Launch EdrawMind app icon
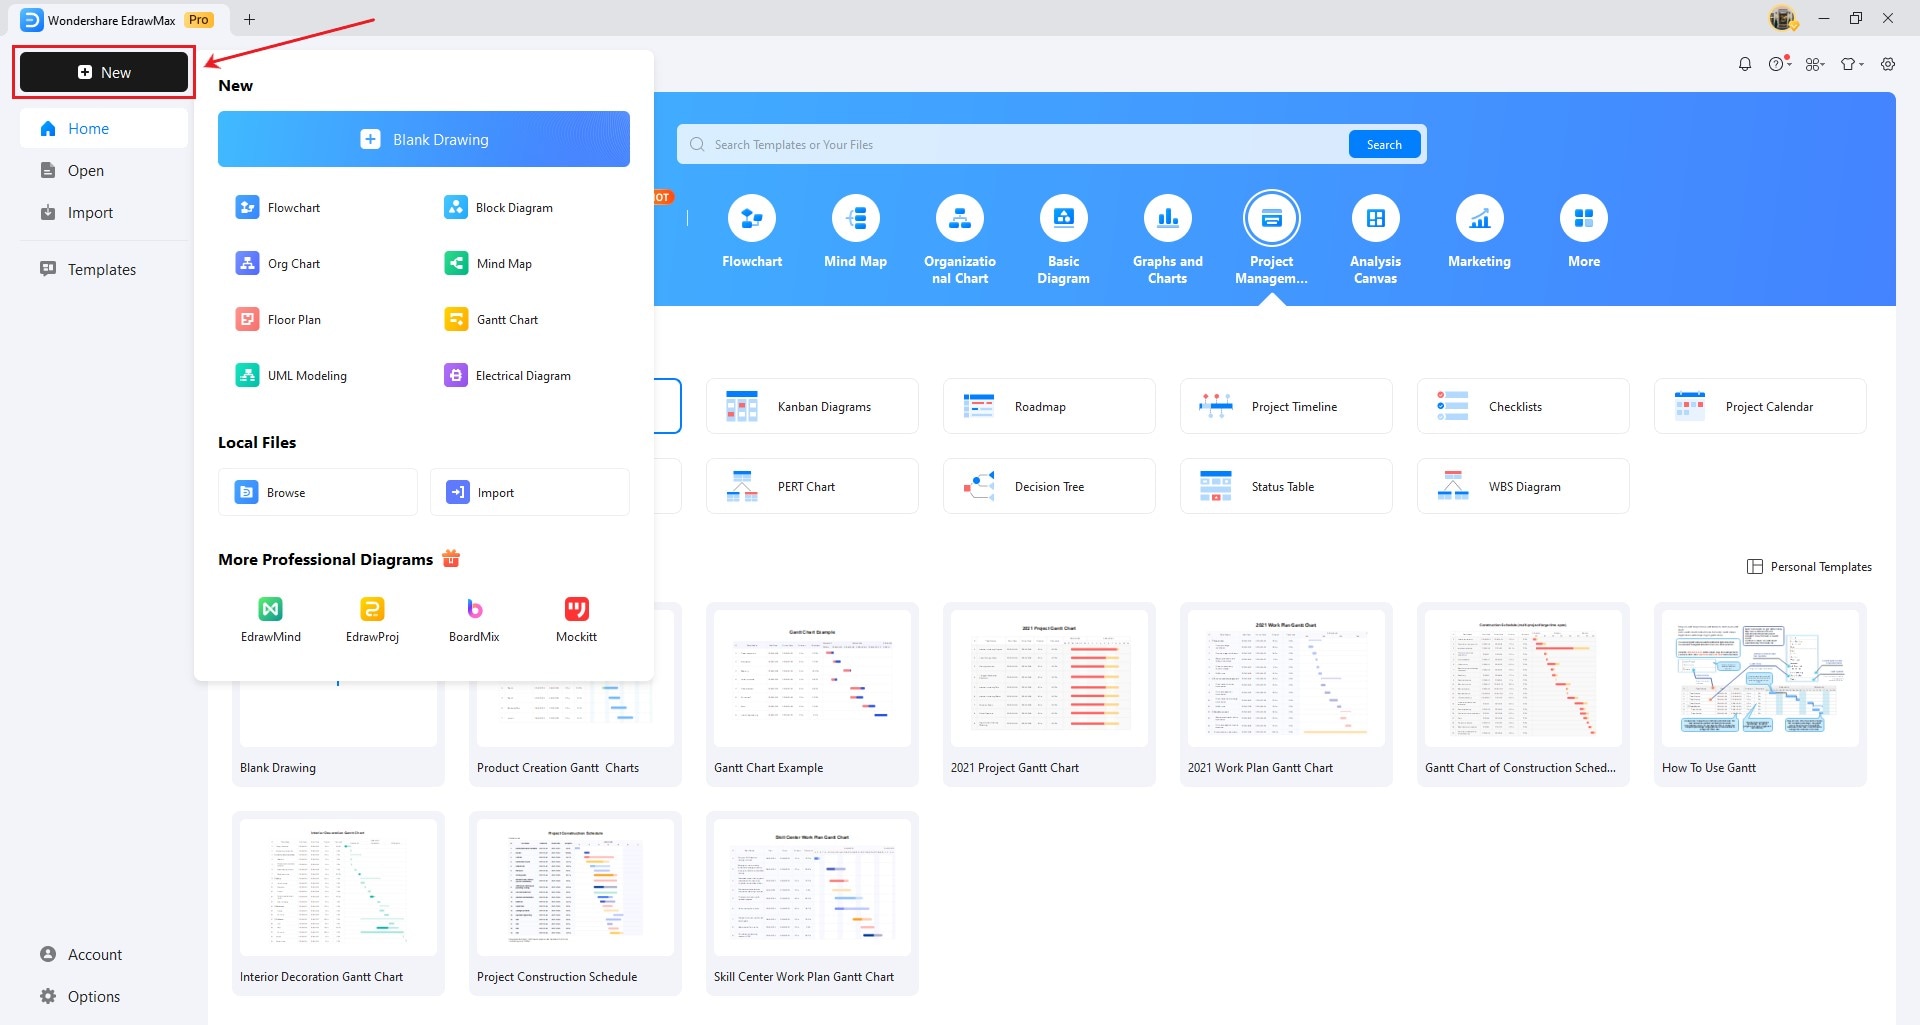The image size is (1920, 1025). coord(270,608)
